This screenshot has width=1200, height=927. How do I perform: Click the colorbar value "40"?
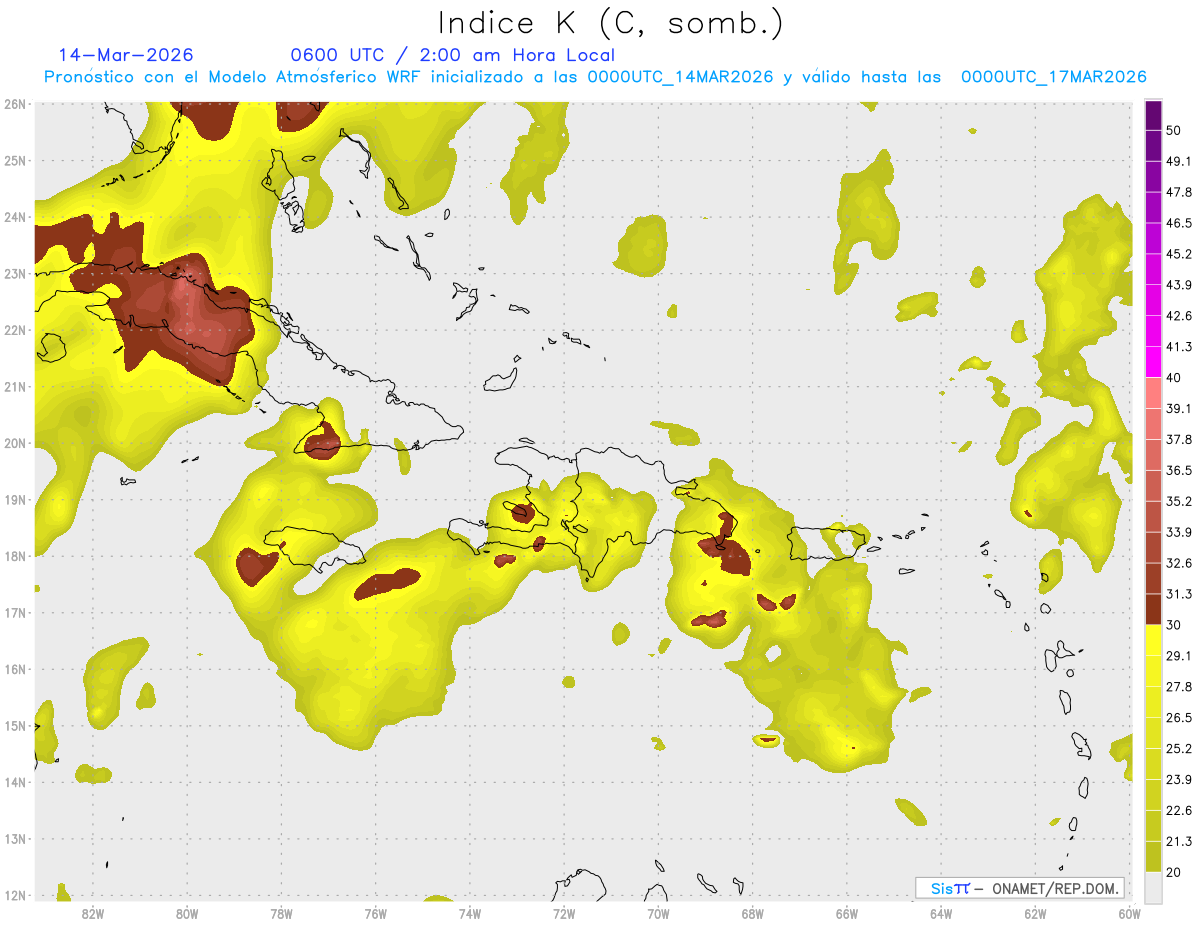point(1174,378)
